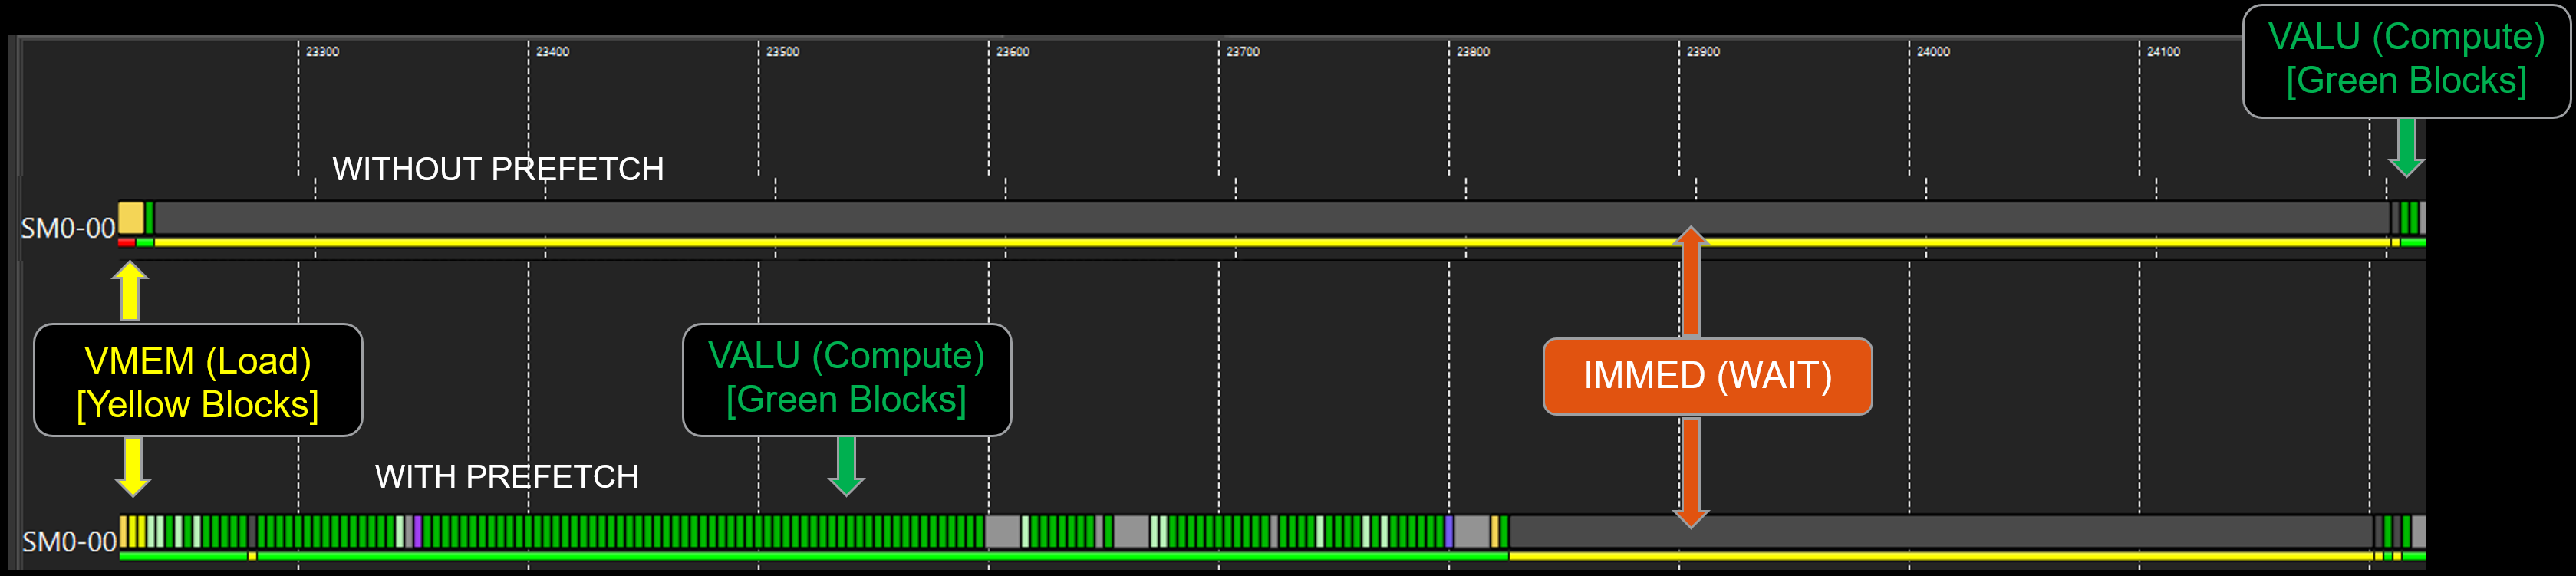Click the 23900 cycle marker on the ruler

[1702, 51]
